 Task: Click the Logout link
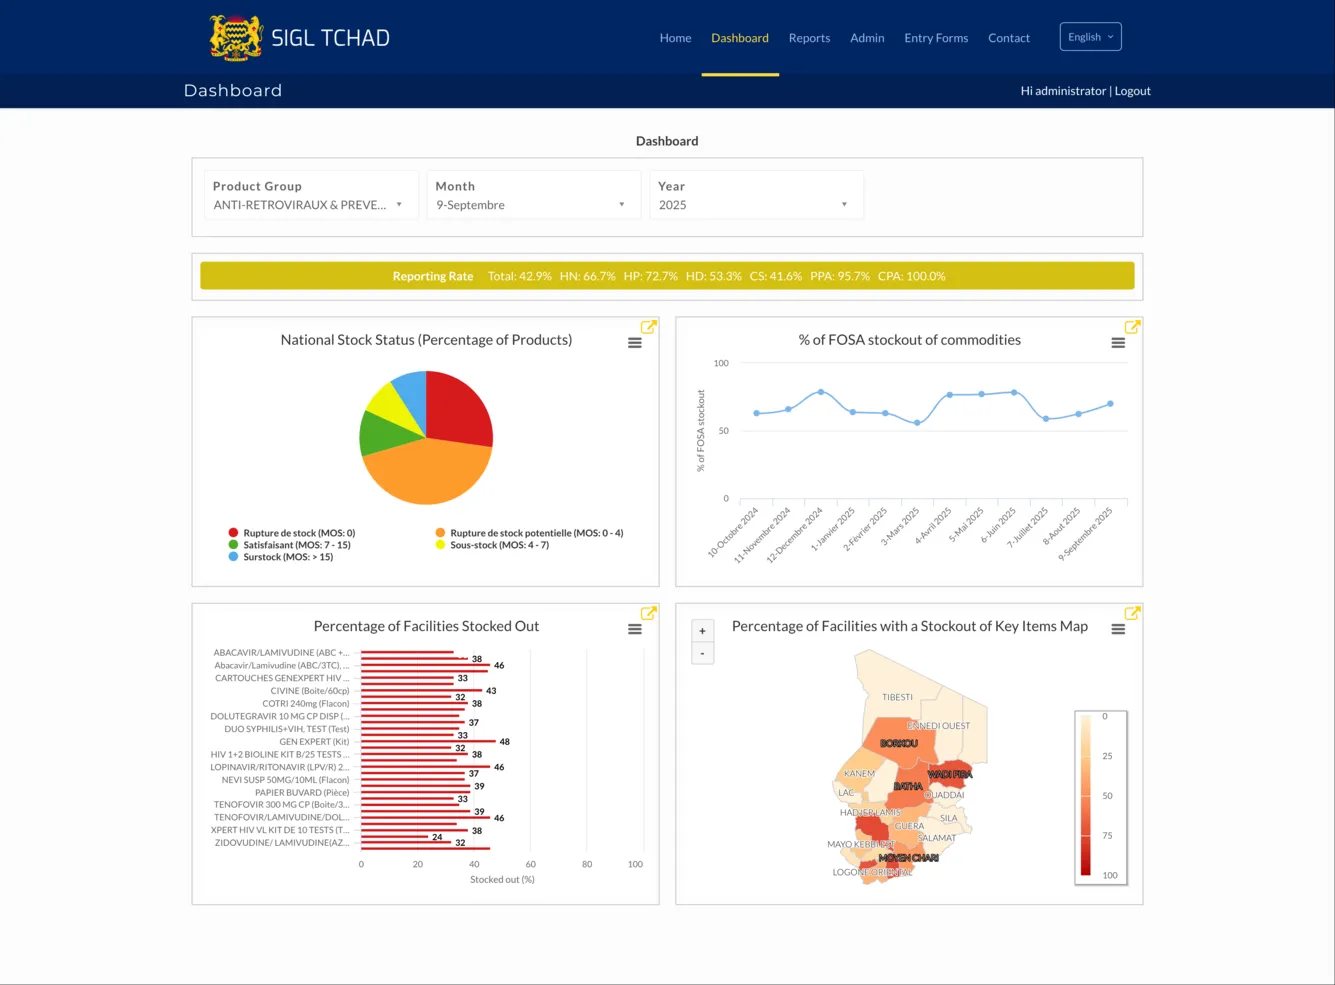click(x=1132, y=90)
